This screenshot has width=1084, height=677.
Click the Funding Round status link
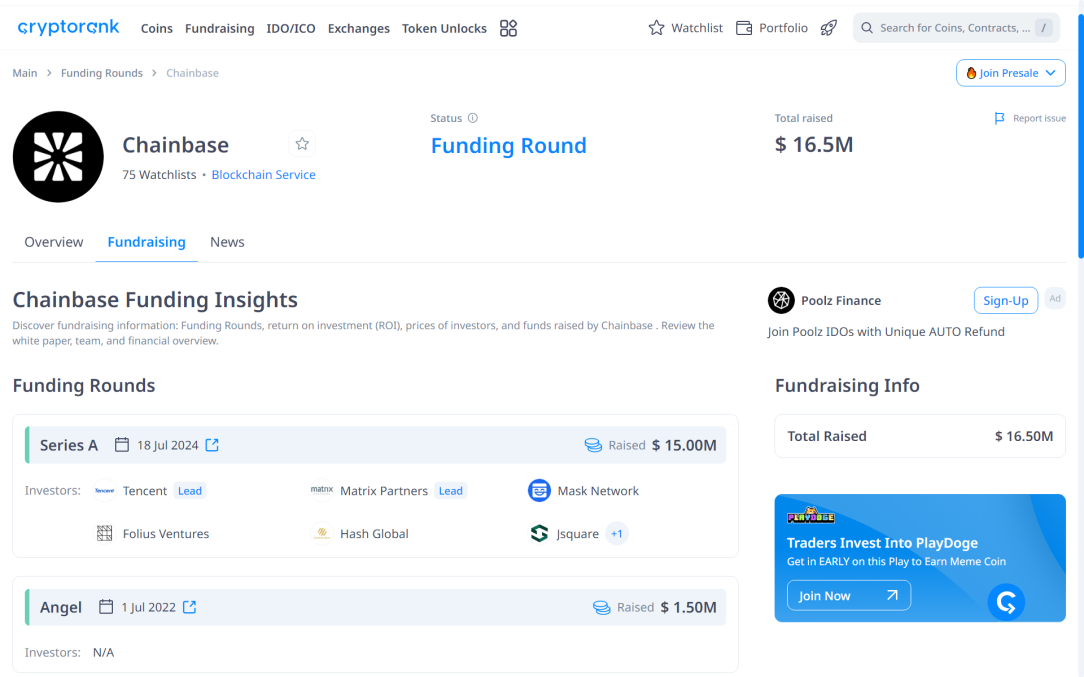pos(509,145)
